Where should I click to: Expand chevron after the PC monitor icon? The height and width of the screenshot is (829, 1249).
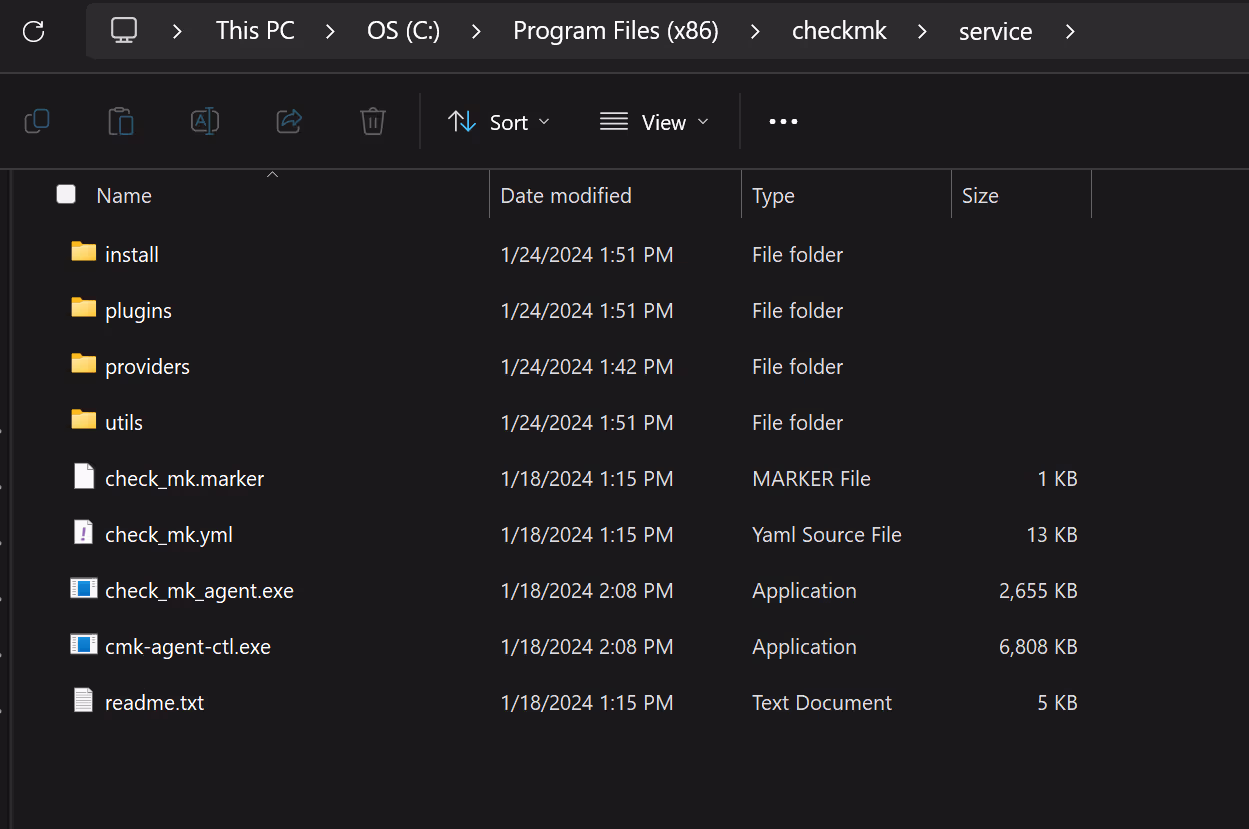tap(177, 31)
